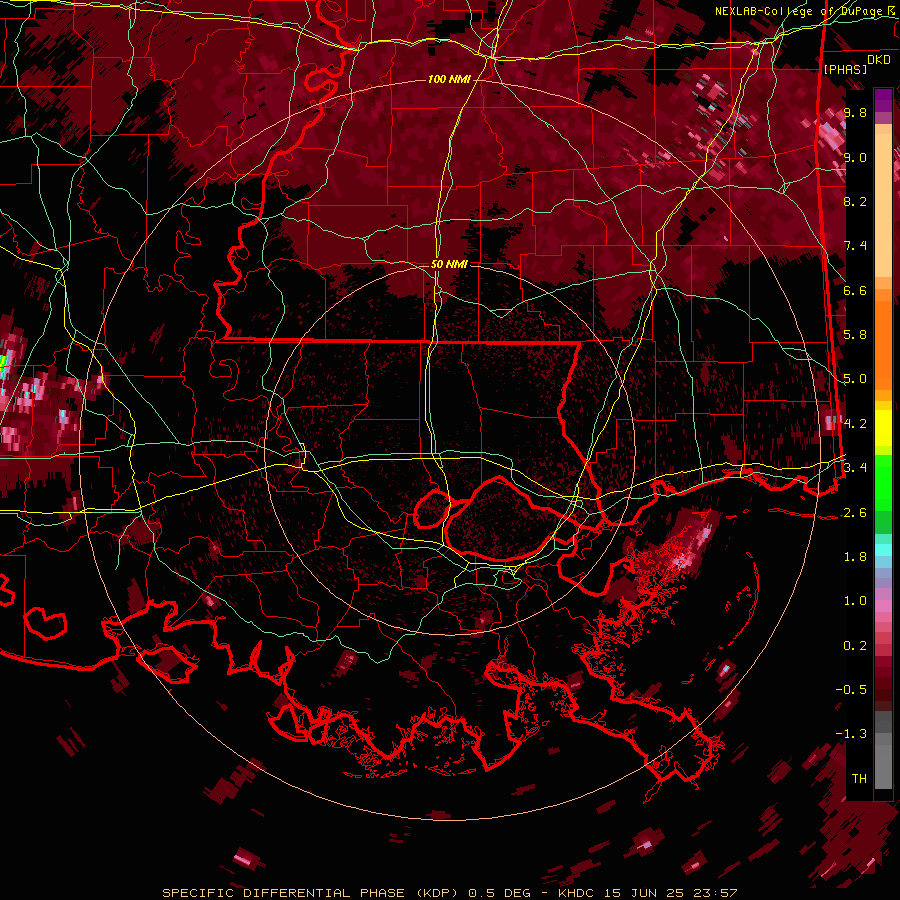Select the 9.8 scale value
Screen dimensions: 900x900
coord(855,112)
